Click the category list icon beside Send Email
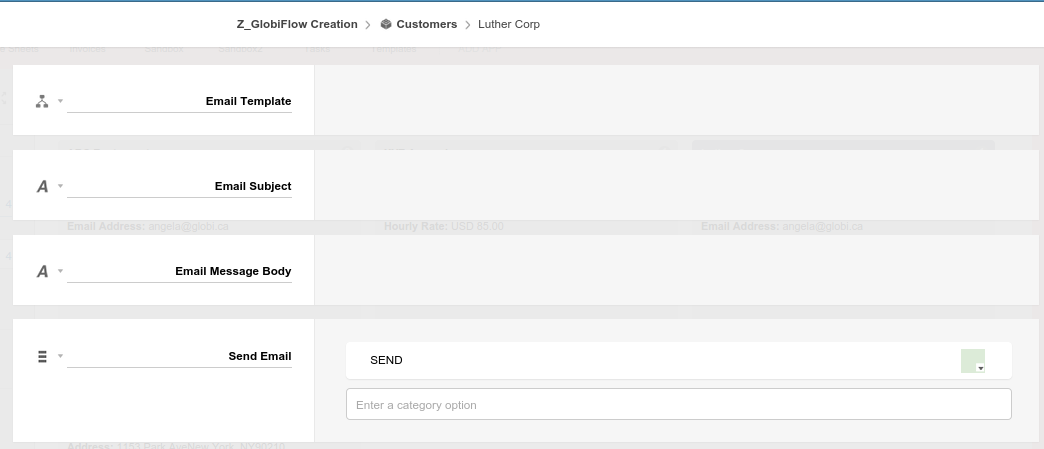The image size is (1044, 449). (42, 356)
